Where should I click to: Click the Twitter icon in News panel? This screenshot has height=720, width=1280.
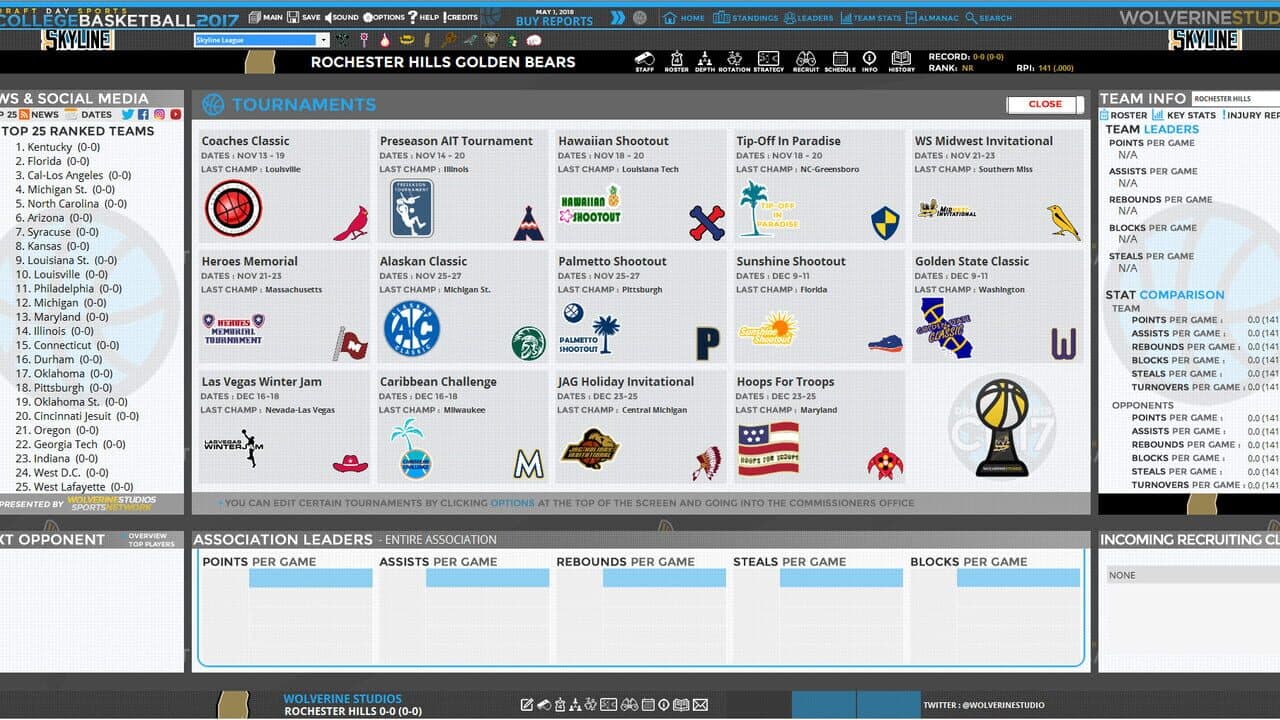pos(128,115)
